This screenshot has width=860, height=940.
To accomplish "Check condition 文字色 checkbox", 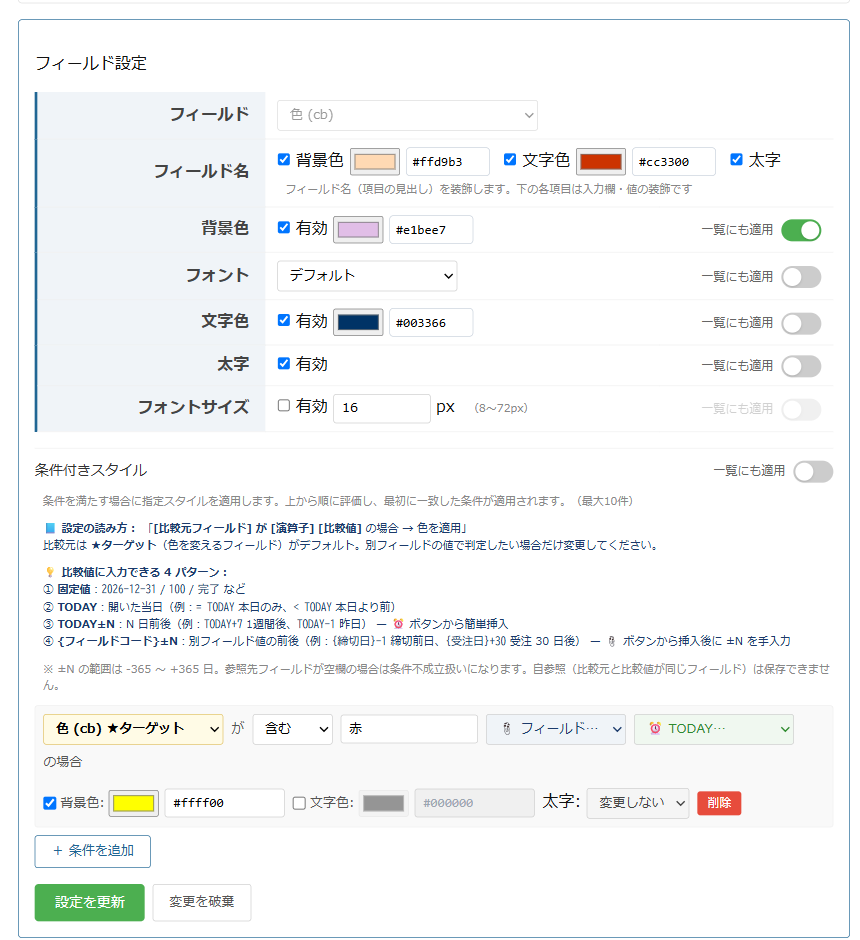I will 299,803.
